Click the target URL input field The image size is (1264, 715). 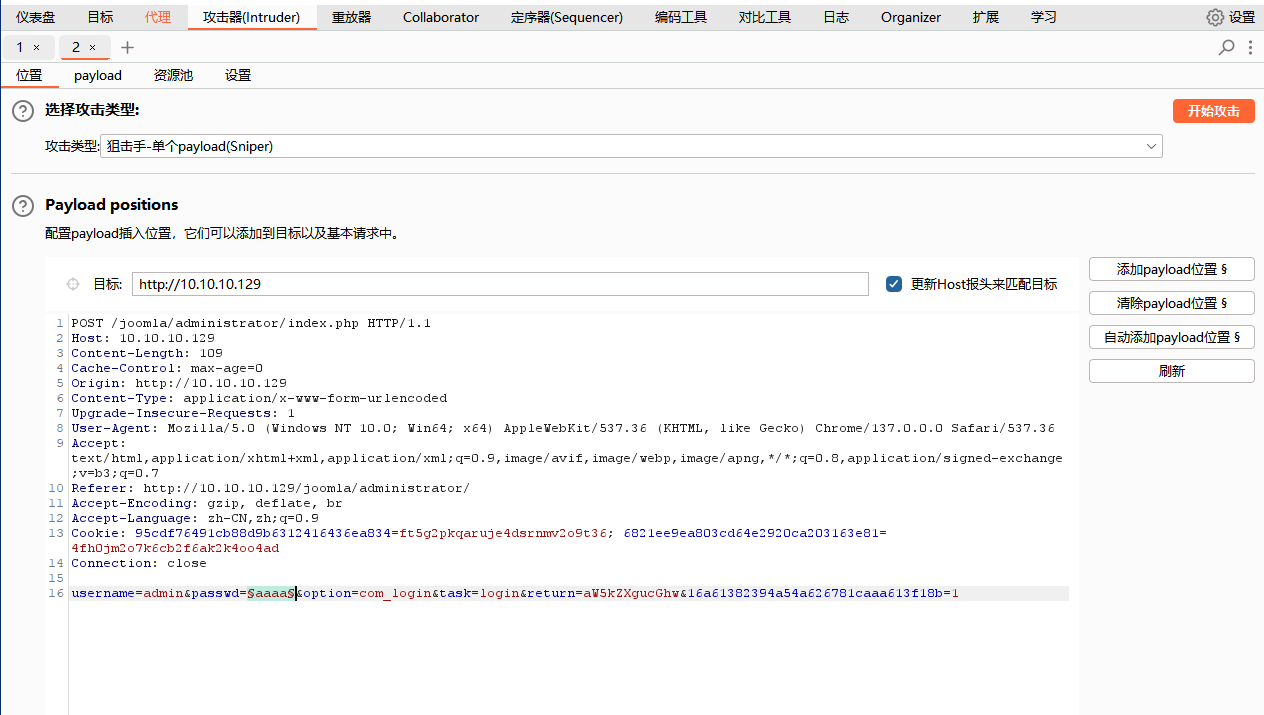(x=500, y=284)
